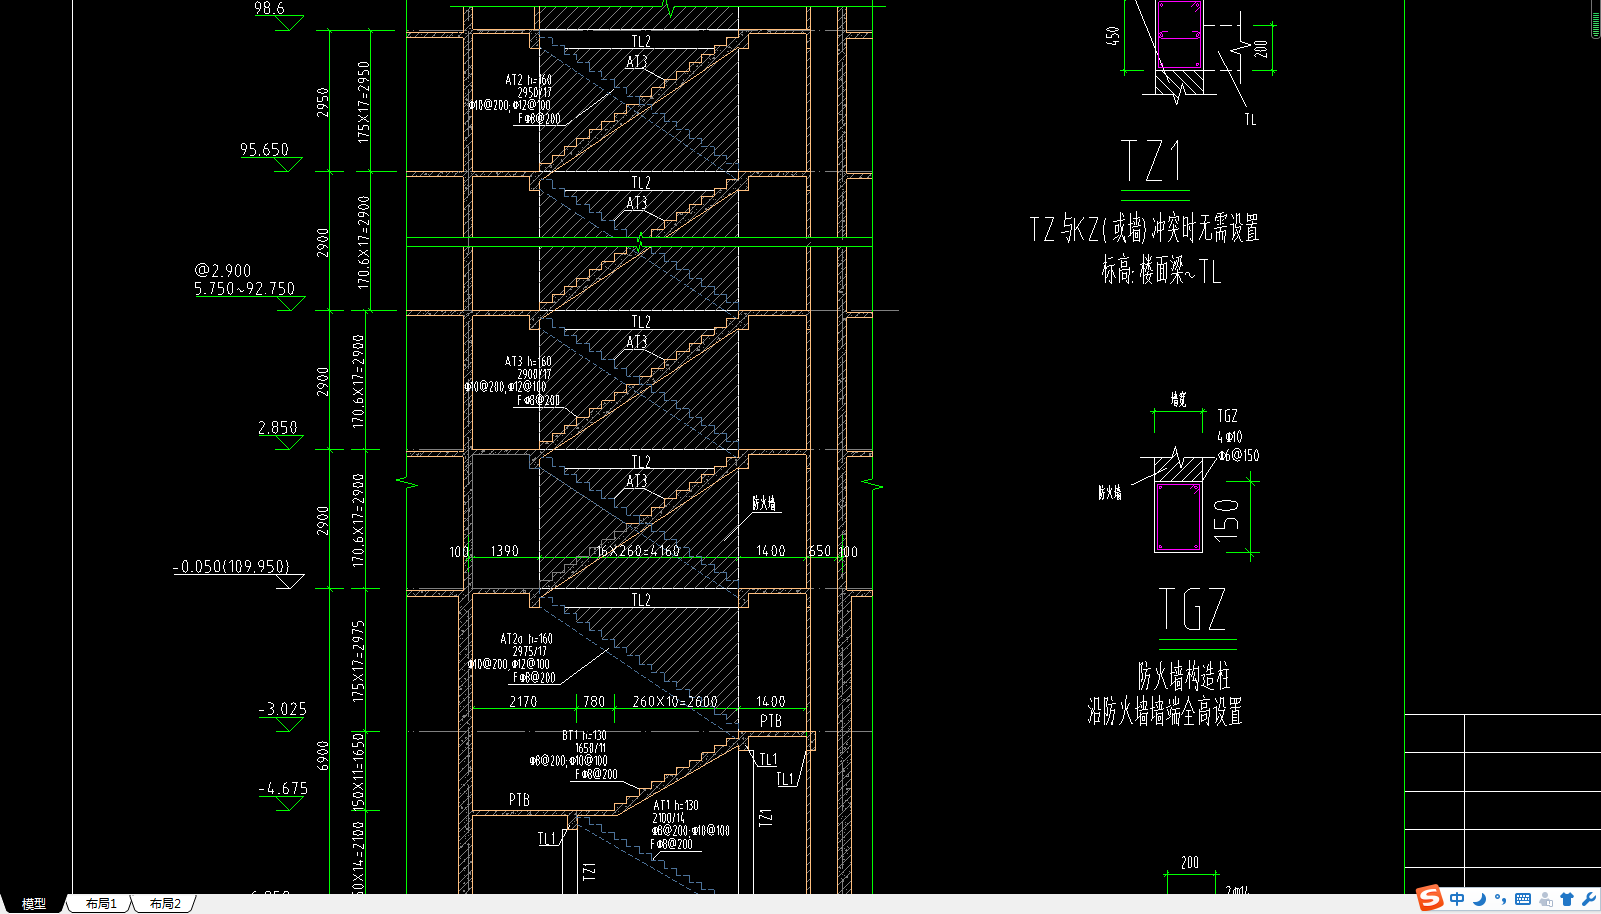The width and height of the screenshot is (1601, 914).
Task: Switch the Chinese punctuation mode icon
Action: [x=1501, y=899]
